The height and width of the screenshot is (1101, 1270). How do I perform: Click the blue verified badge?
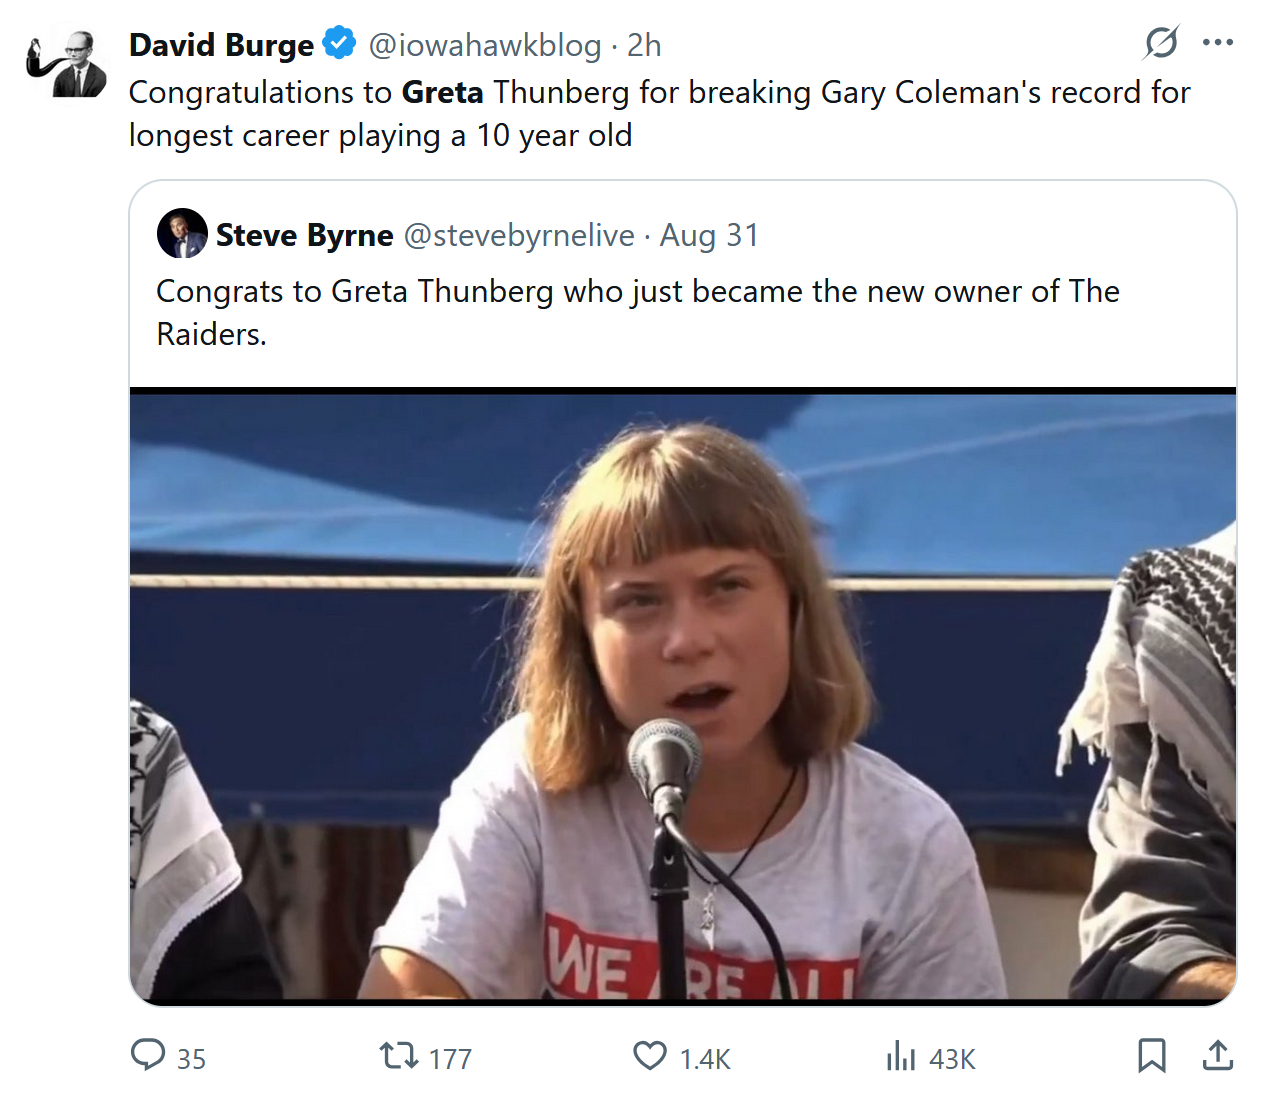[340, 44]
